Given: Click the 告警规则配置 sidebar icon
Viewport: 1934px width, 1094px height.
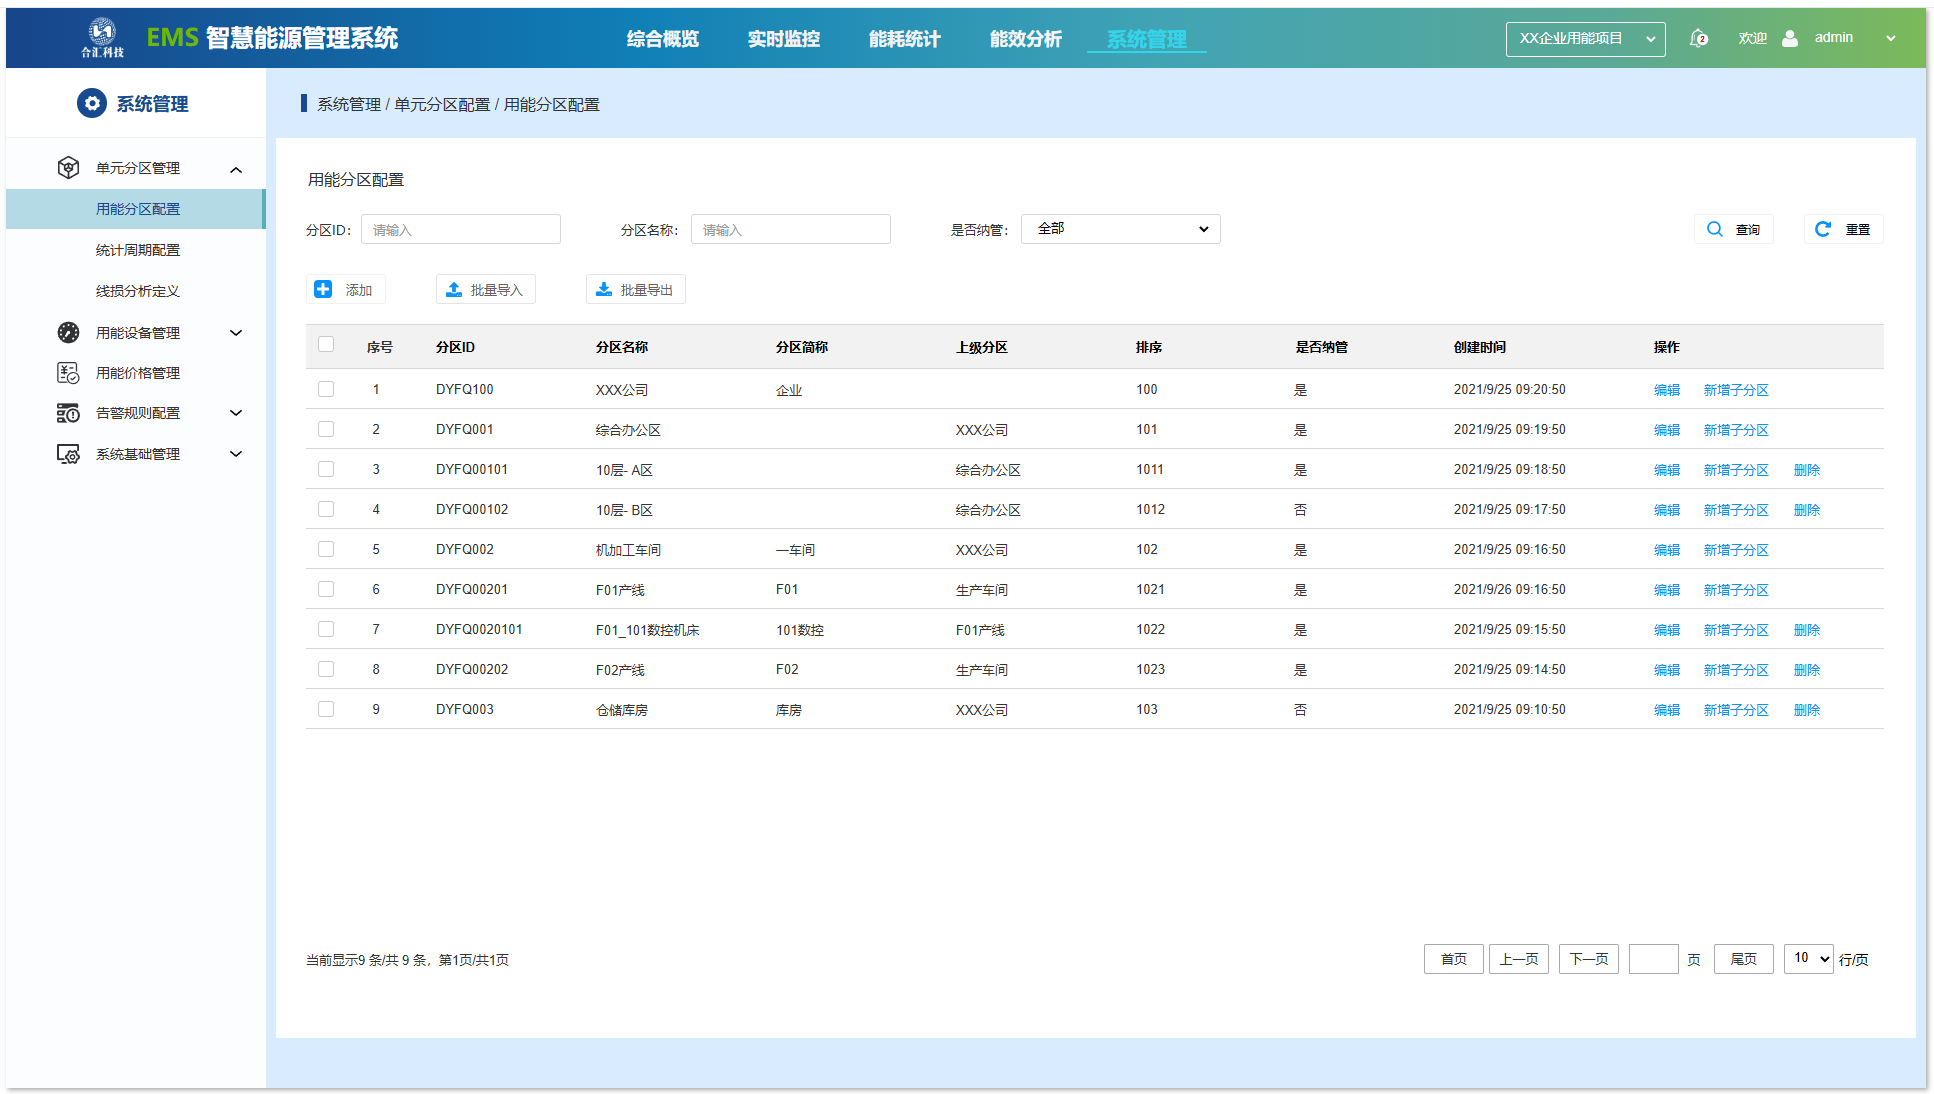Looking at the screenshot, I should click(x=68, y=413).
